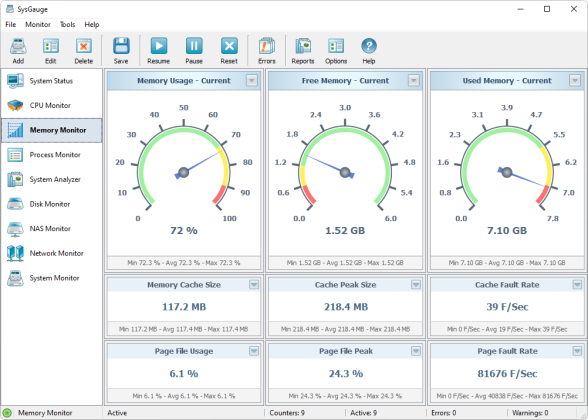This screenshot has height=420, width=588.
Task: Resume monitoring with the play icon
Action: click(x=159, y=46)
